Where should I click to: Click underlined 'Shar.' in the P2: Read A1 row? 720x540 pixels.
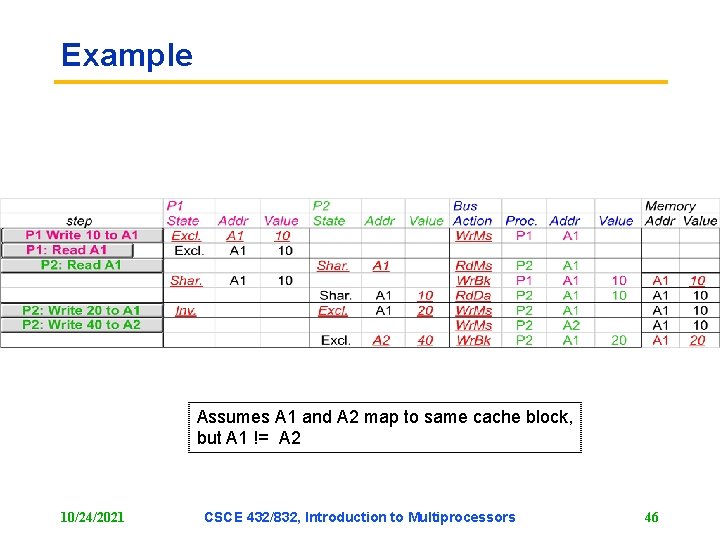[333, 266]
